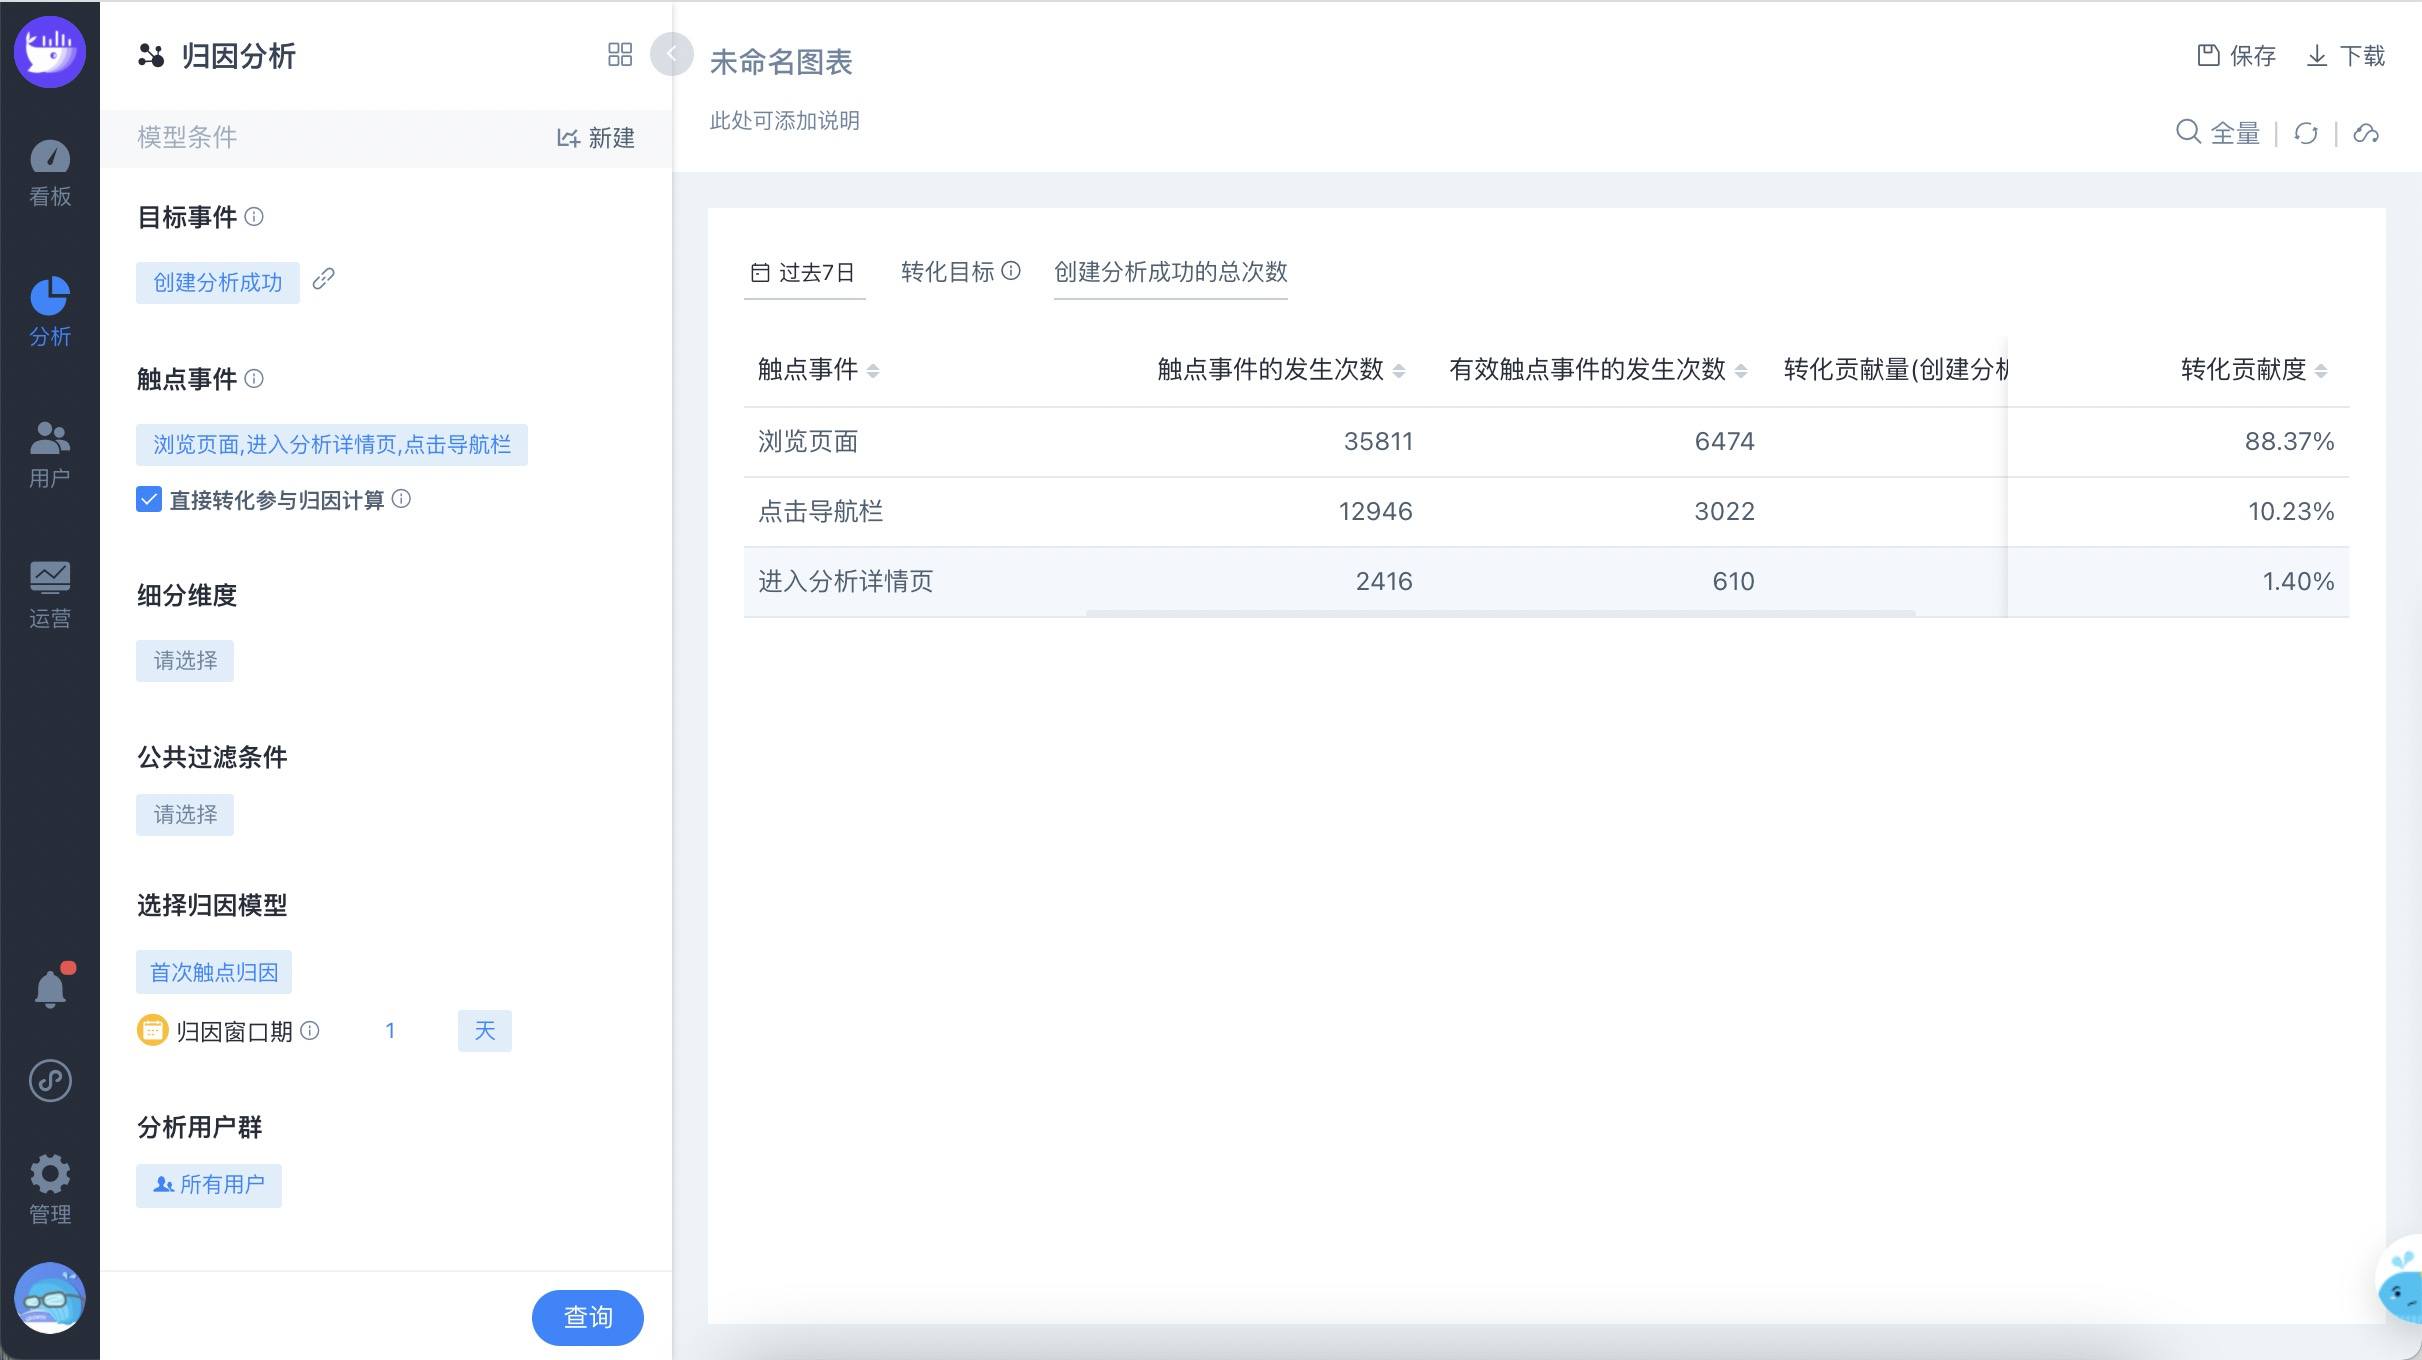The width and height of the screenshot is (2422, 1360).
Task: Click the 转化贡献量 column header
Action: tap(1895, 370)
